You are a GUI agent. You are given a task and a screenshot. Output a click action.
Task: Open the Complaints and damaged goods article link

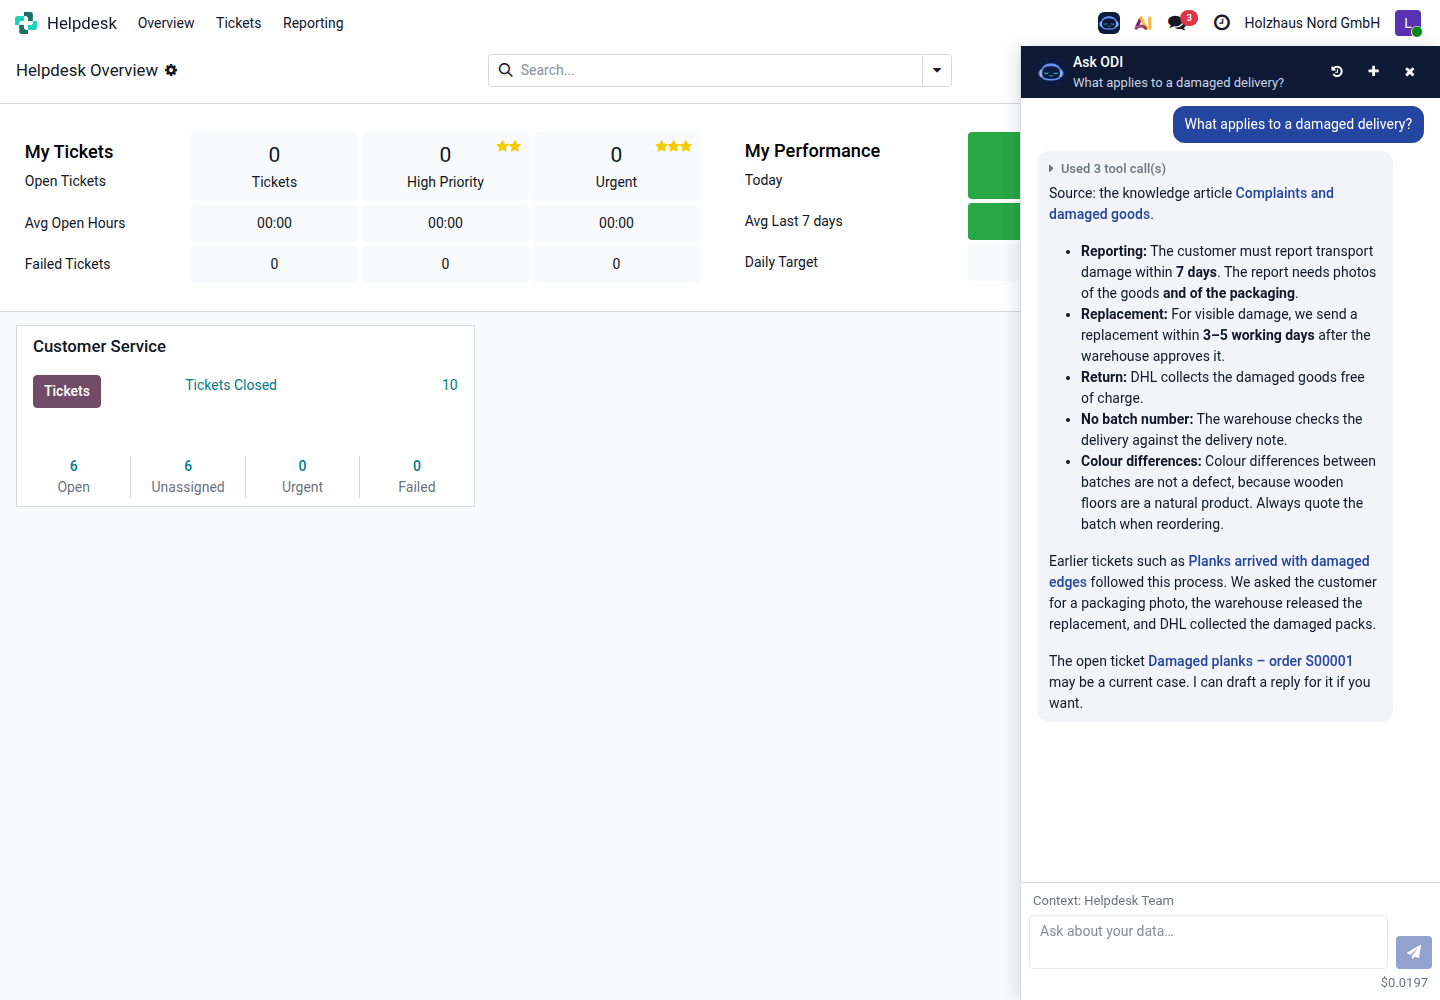(x=1191, y=203)
